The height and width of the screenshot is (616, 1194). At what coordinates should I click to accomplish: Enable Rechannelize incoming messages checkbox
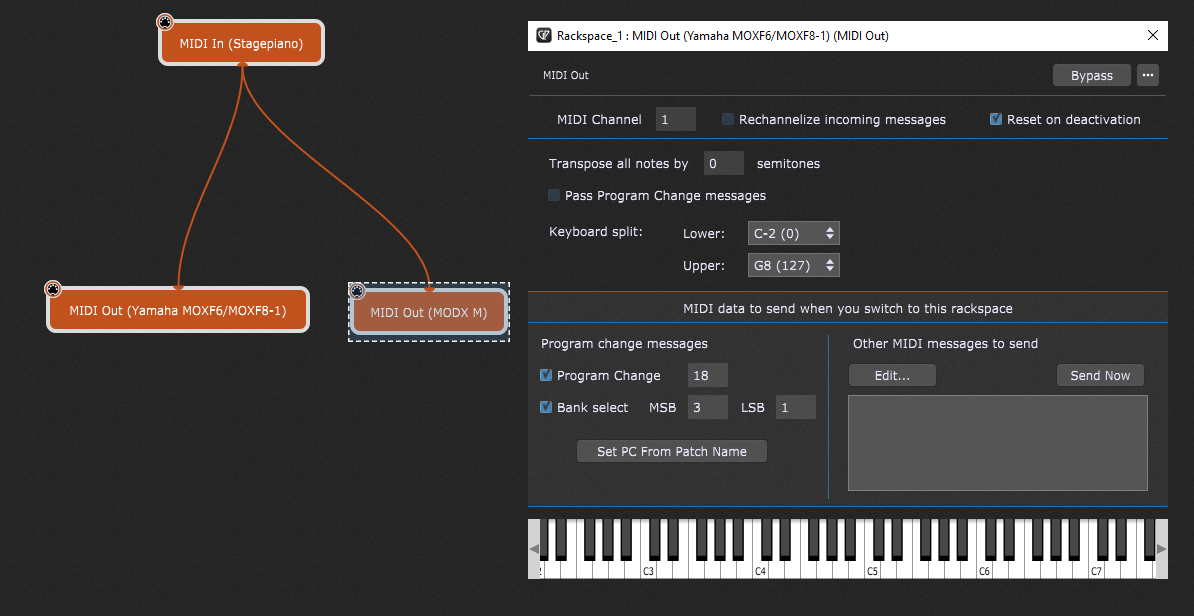[x=728, y=119]
